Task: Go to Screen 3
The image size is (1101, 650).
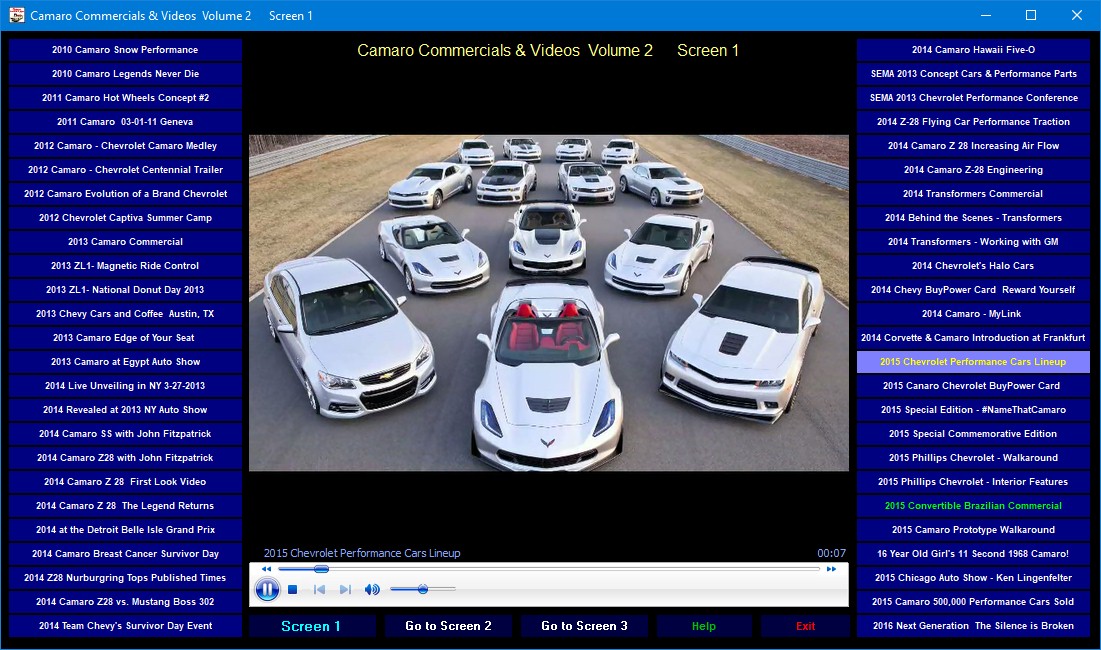Action: [x=584, y=626]
